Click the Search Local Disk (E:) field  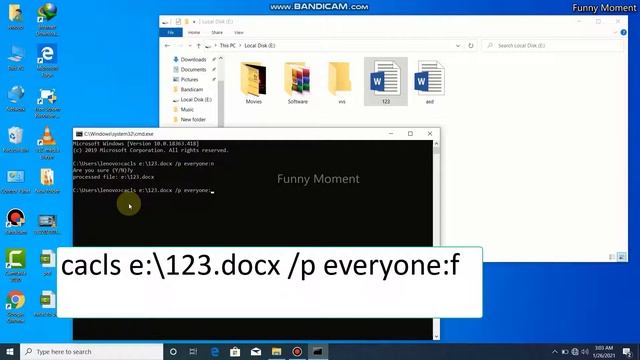coord(553,46)
